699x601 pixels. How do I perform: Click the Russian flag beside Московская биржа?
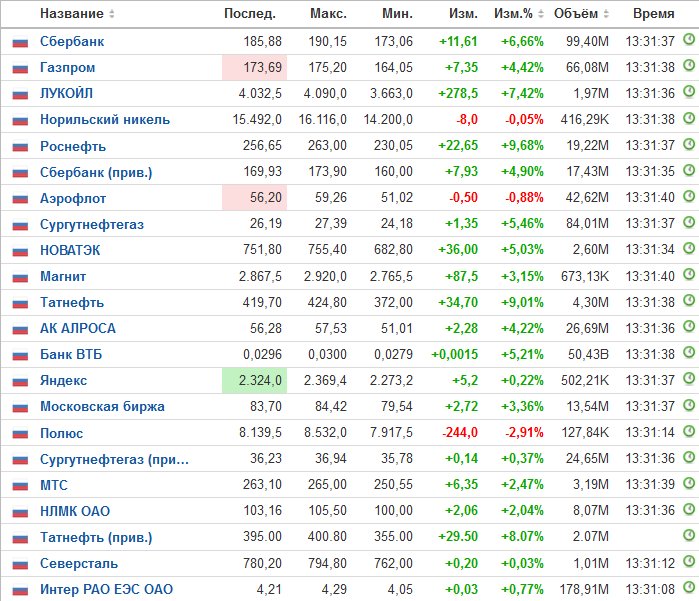[x=20, y=408]
